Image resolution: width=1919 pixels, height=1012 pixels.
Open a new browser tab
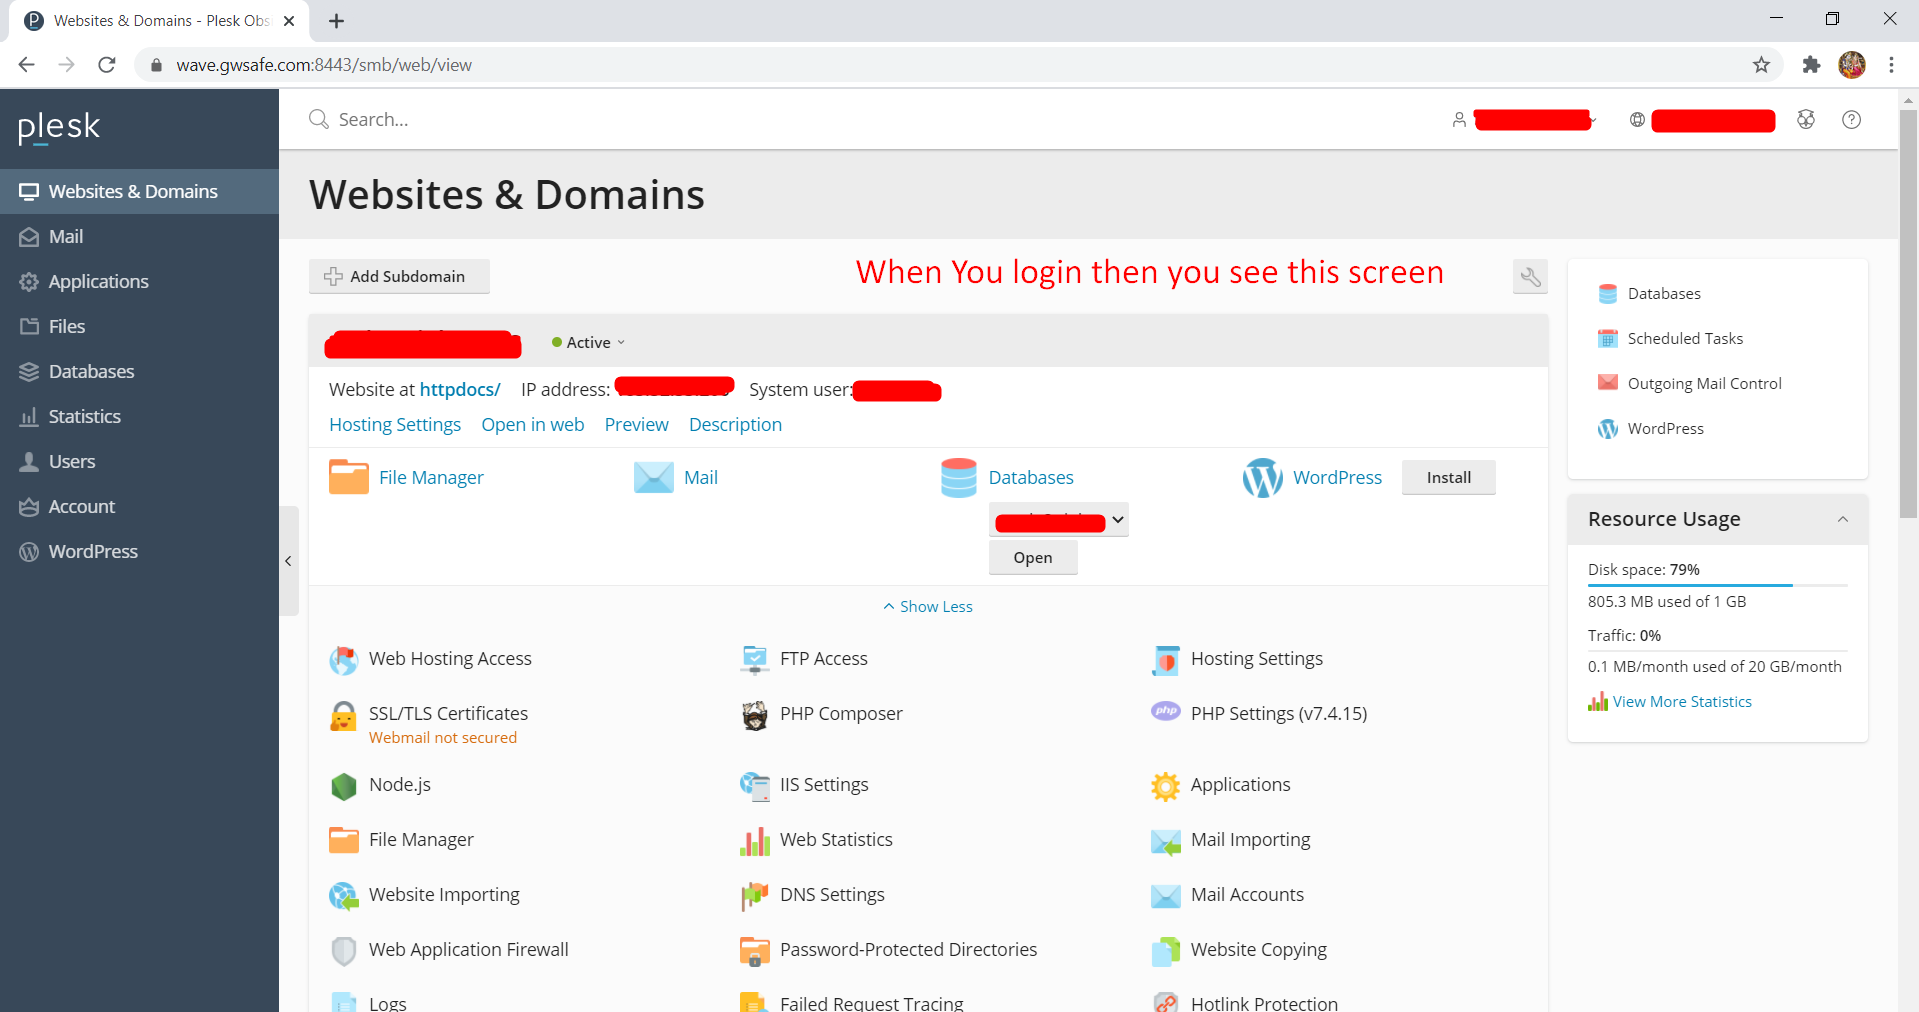[337, 21]
